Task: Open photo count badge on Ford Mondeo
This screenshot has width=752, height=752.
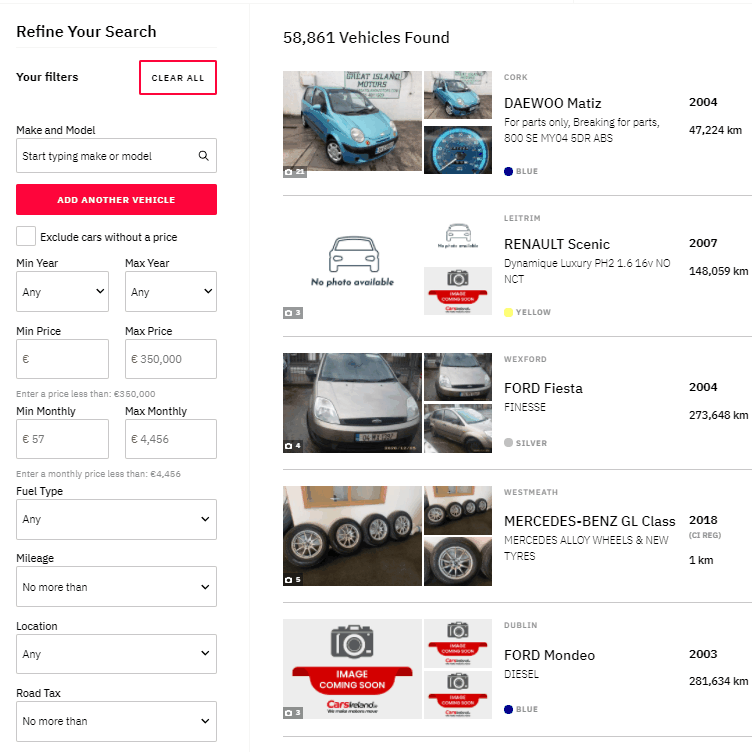Action: point(293,713)
